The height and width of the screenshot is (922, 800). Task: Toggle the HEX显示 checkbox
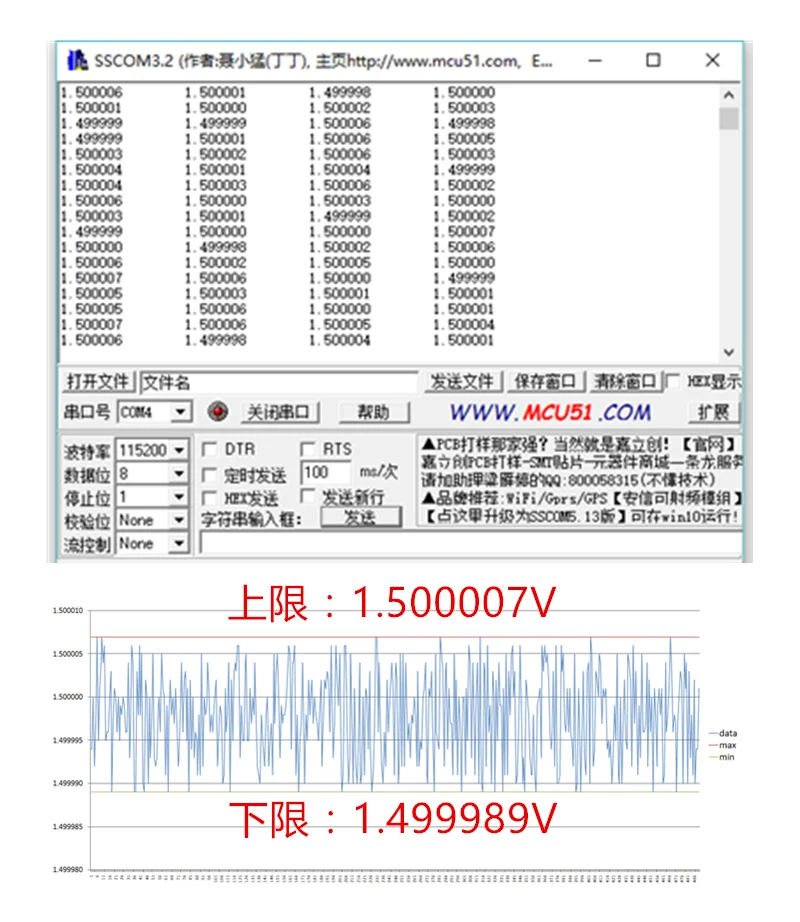pos(672,382)
